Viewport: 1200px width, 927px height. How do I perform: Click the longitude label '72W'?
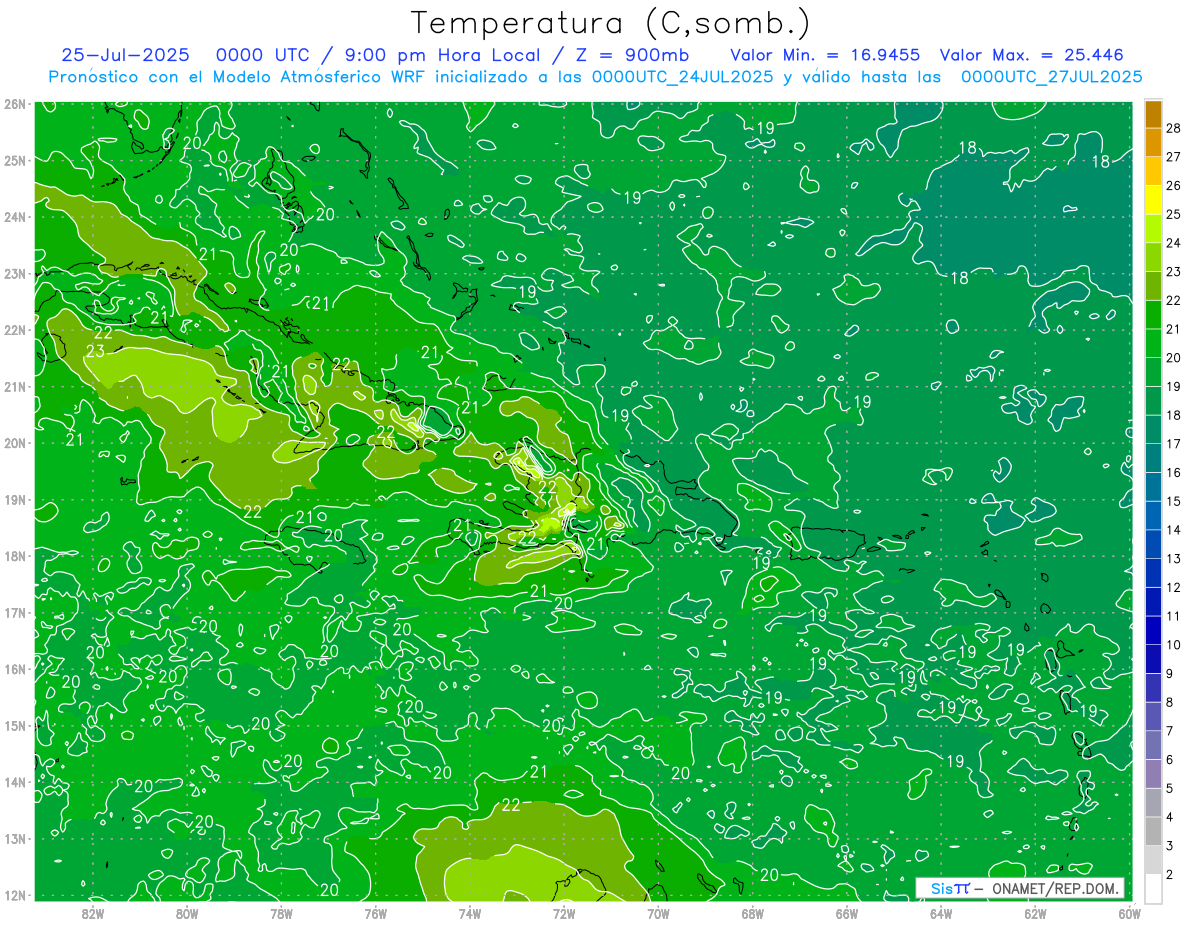564,913
